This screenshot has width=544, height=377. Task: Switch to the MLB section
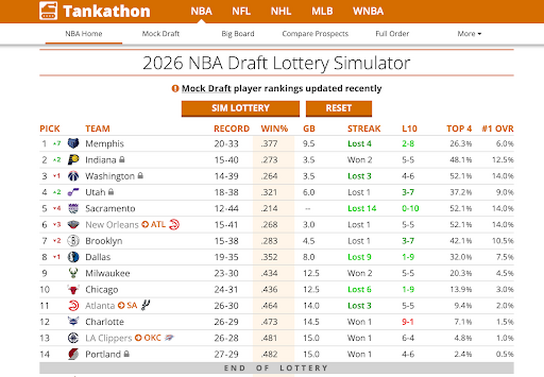[x=322, y=11]
